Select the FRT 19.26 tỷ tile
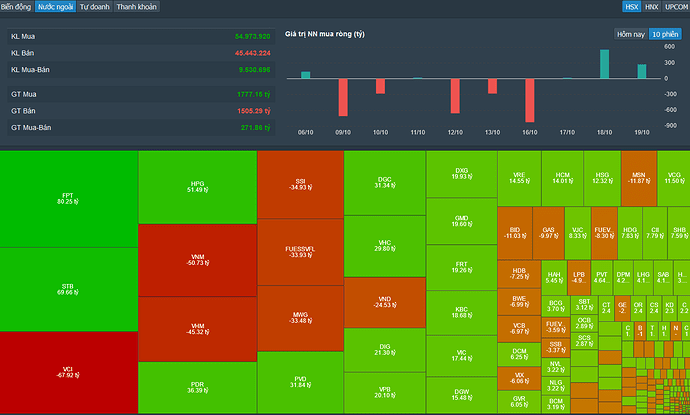The height and width of the screenshot is (415, 690). click(x=462, y=267)
